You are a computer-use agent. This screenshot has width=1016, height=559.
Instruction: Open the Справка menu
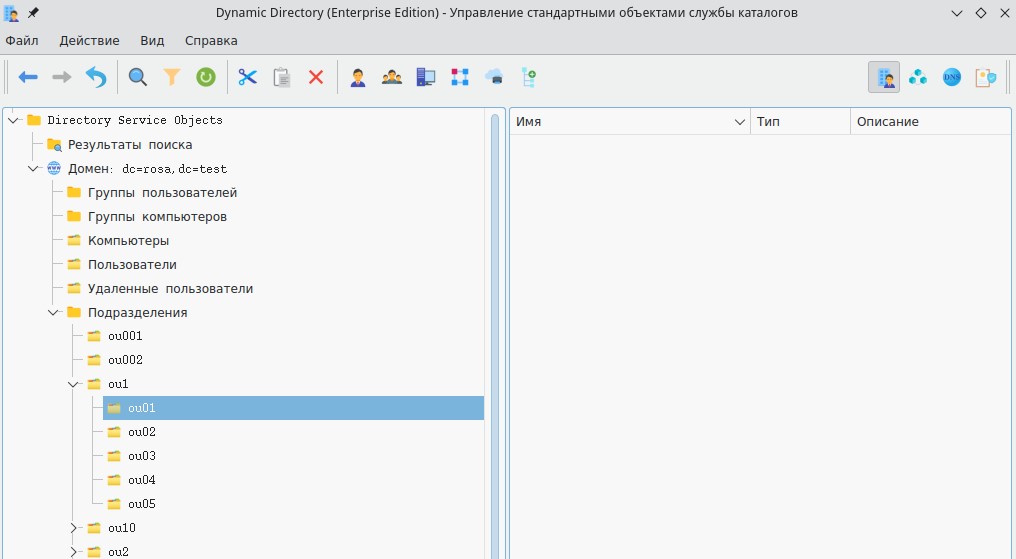tap(211, 41)
